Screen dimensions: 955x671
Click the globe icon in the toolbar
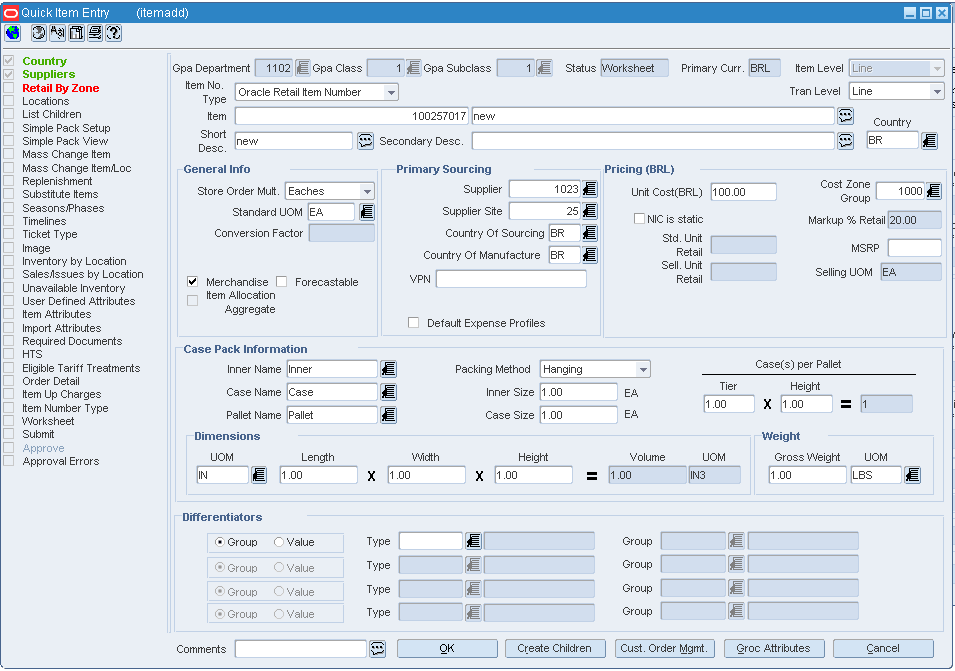[12, 33]
